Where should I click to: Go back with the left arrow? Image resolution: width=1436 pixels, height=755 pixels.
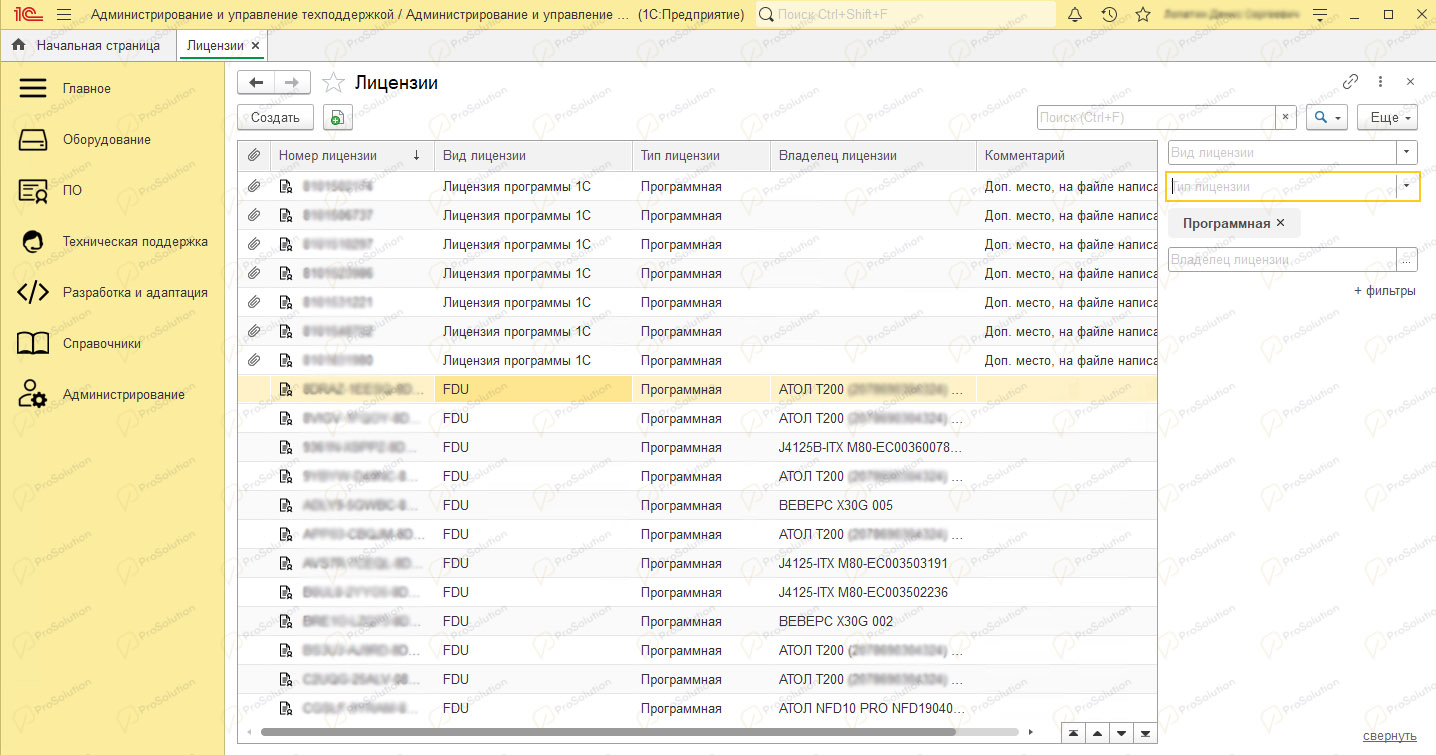256,83
